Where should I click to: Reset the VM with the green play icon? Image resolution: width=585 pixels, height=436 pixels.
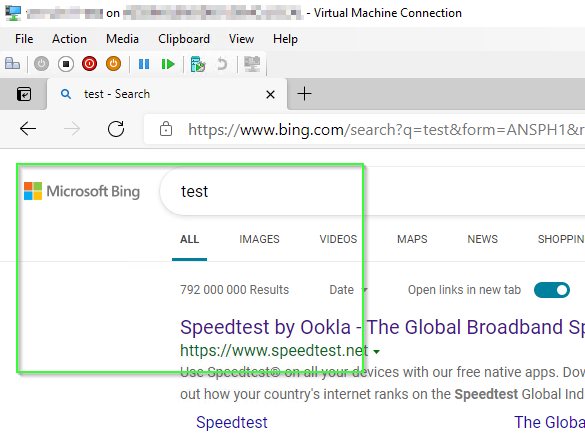pos(168,64)
